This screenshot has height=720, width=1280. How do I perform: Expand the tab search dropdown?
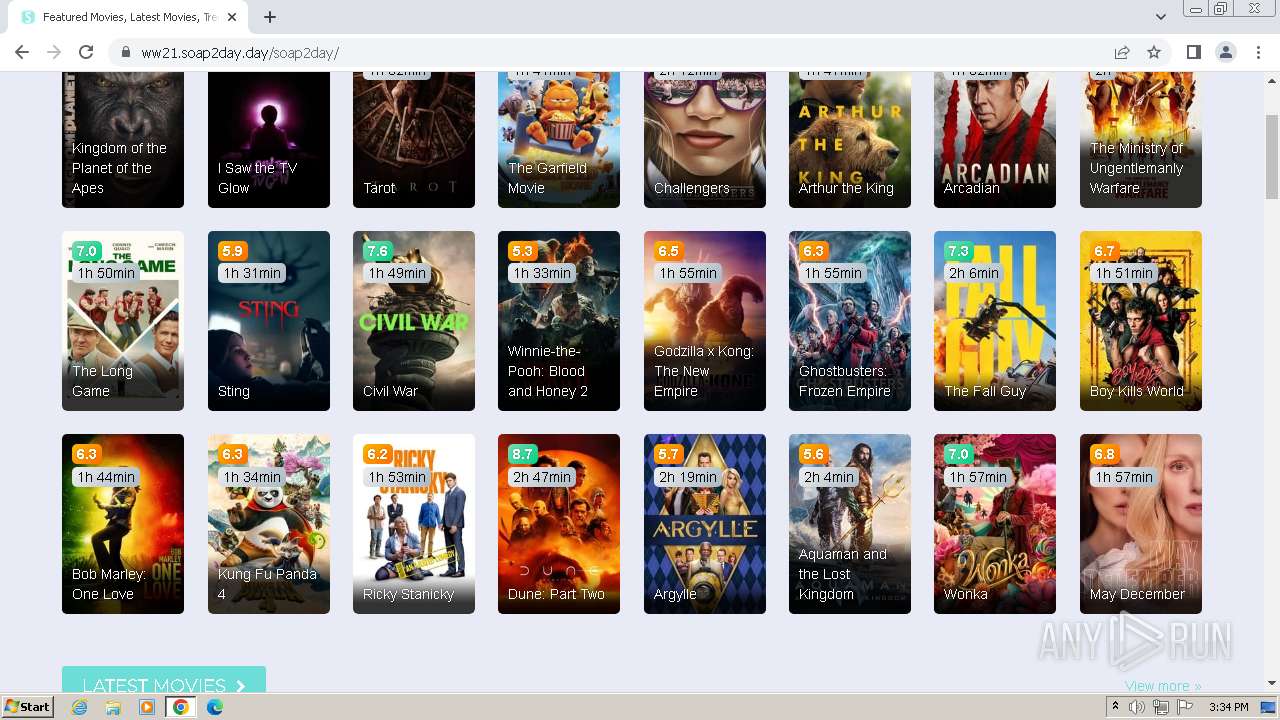click(x=1160, y=17)
